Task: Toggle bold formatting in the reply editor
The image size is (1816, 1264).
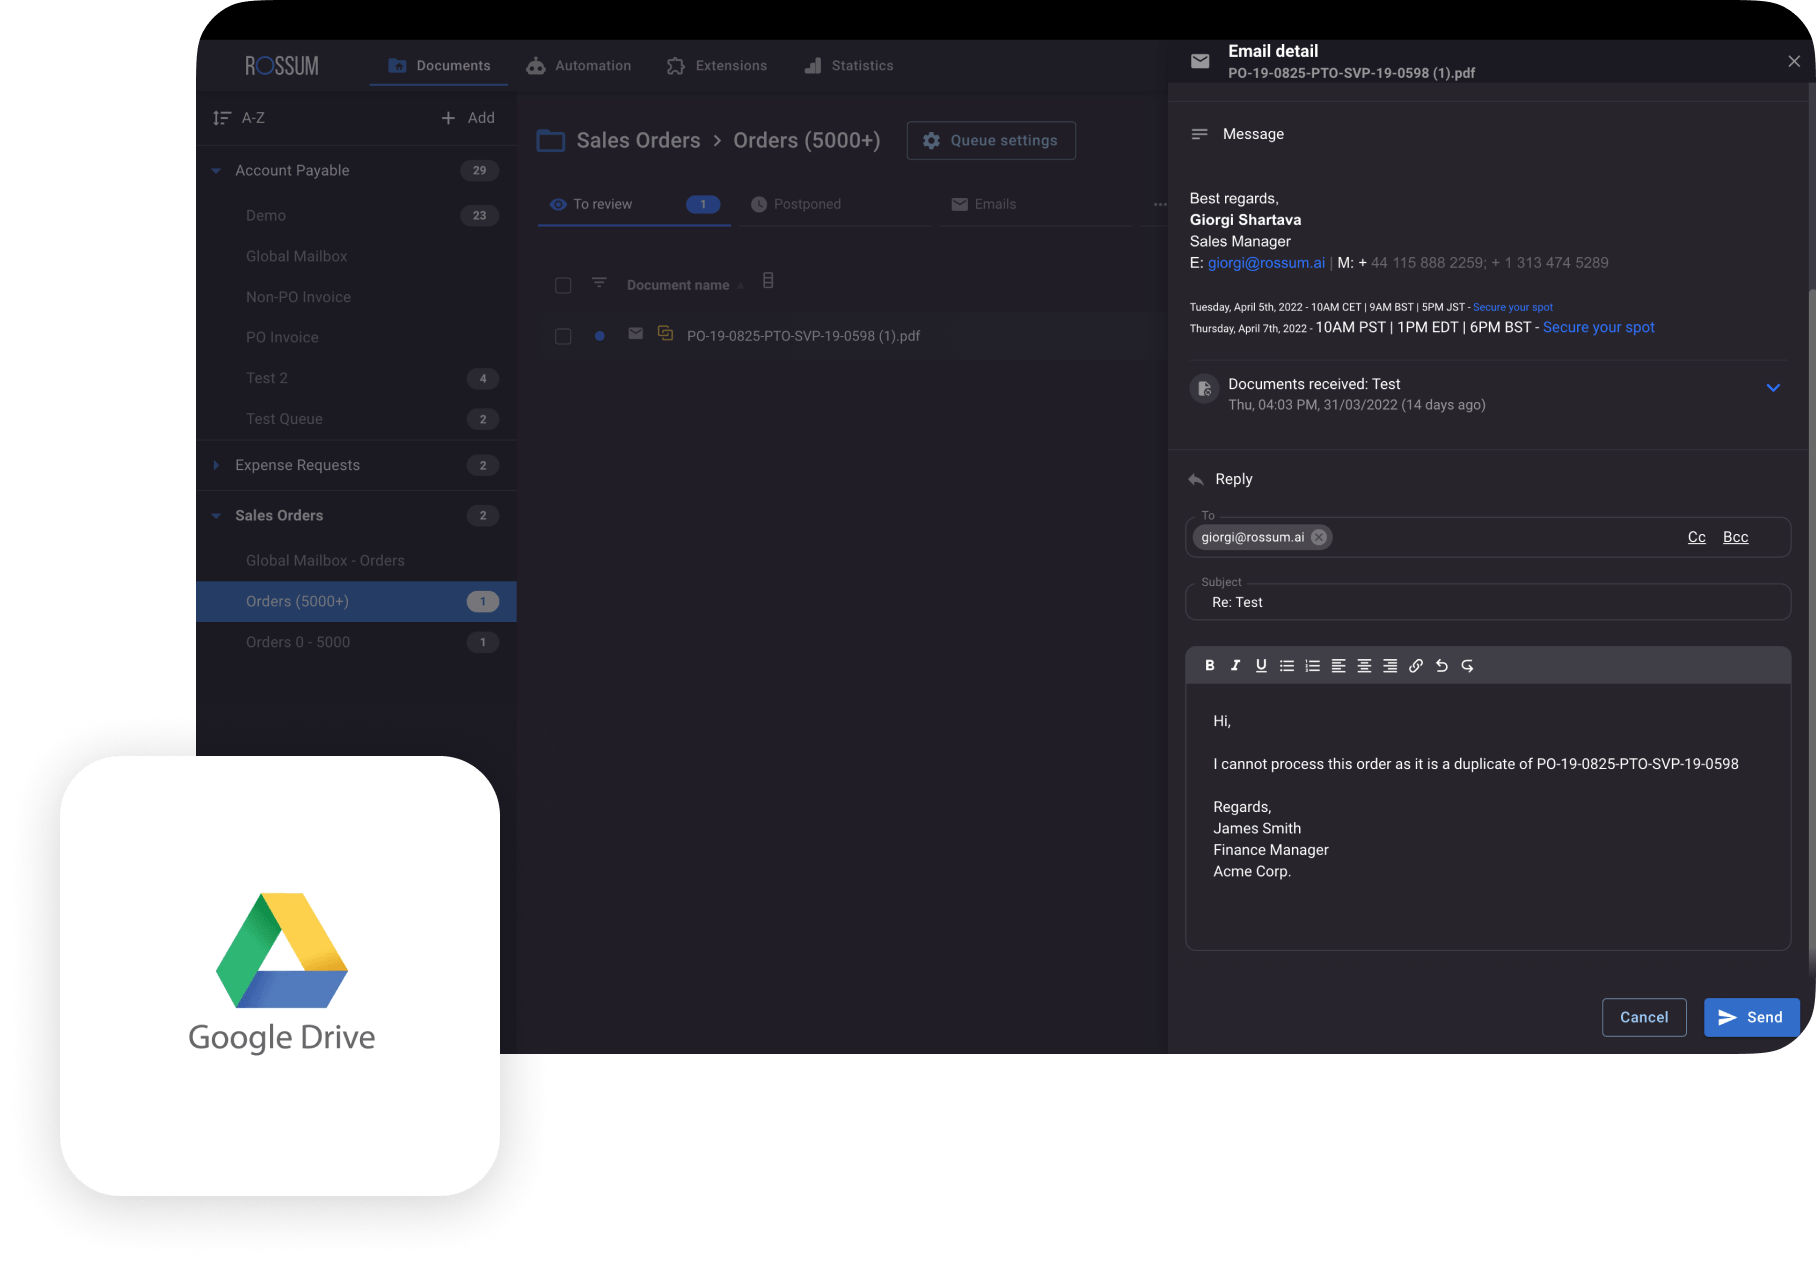Action: coord(1210,666)
